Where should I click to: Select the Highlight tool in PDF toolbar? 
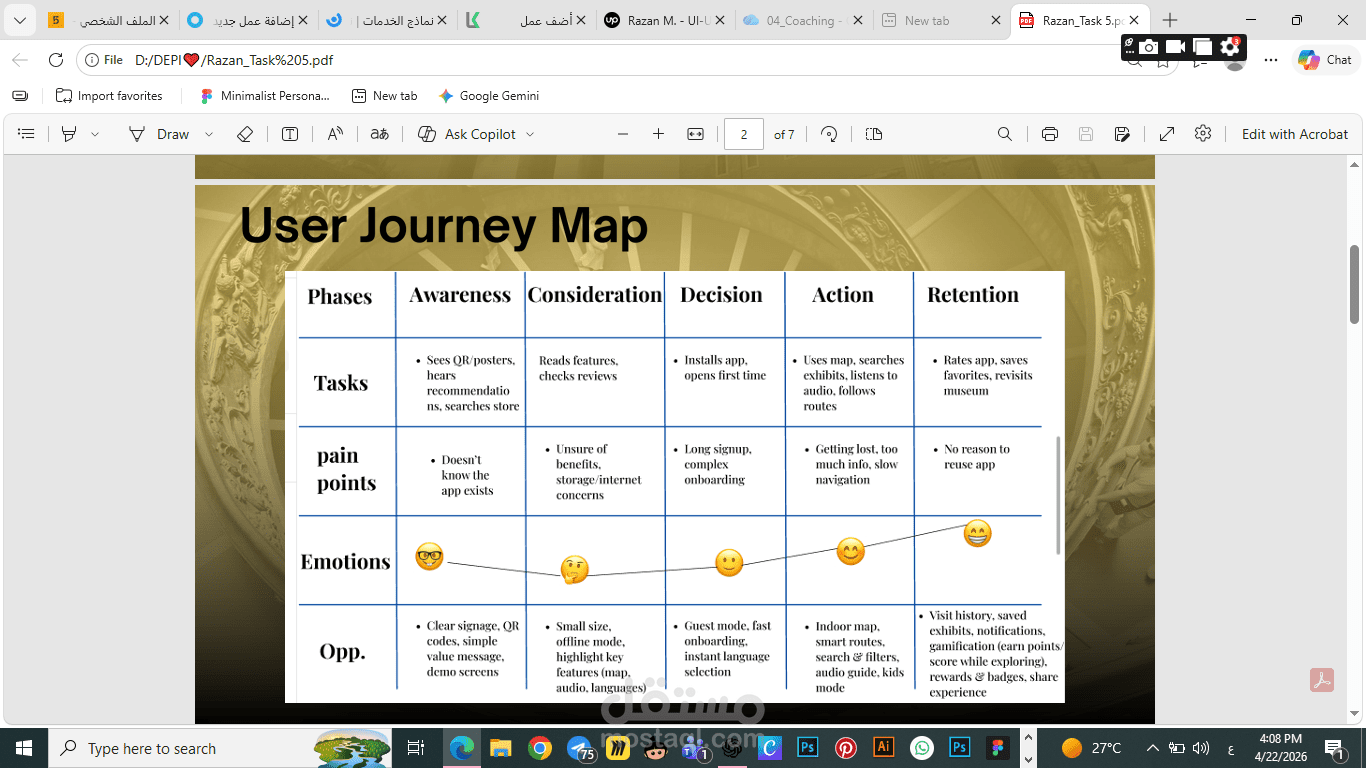(69, 134)
